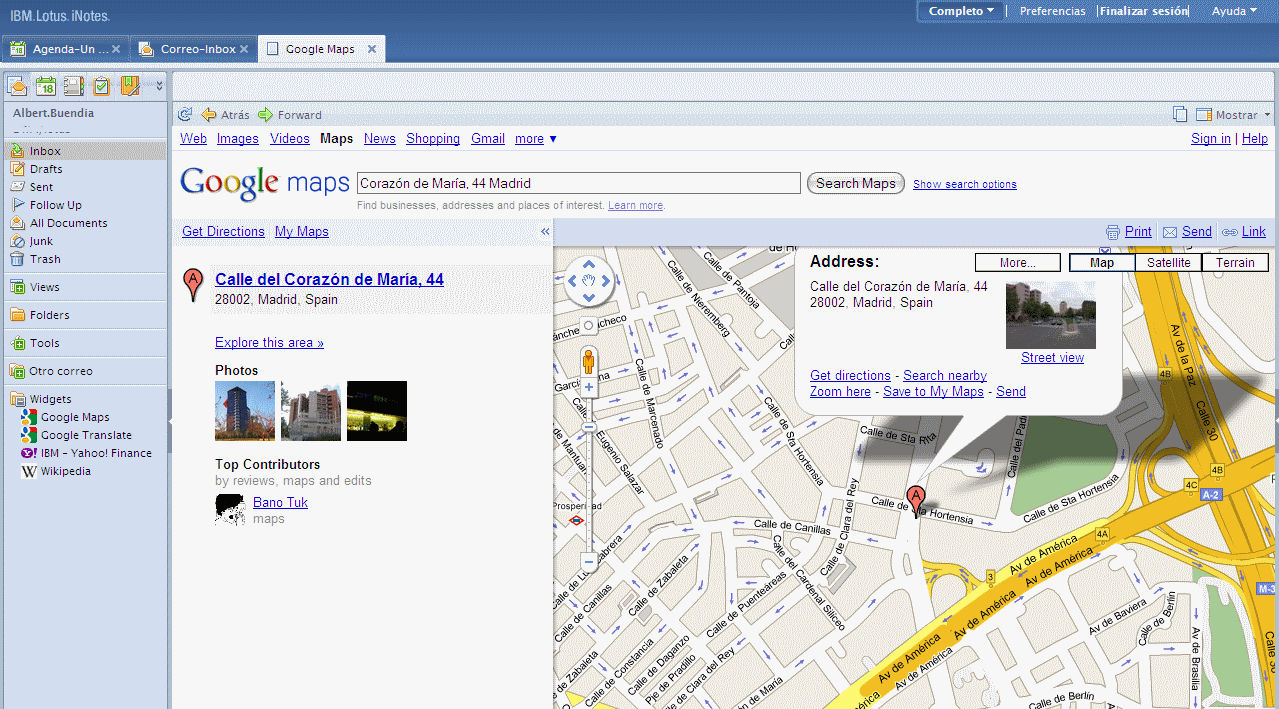Zoom in with the plus button
Screen dimensions: 1279x709
[x=588, y=387]
